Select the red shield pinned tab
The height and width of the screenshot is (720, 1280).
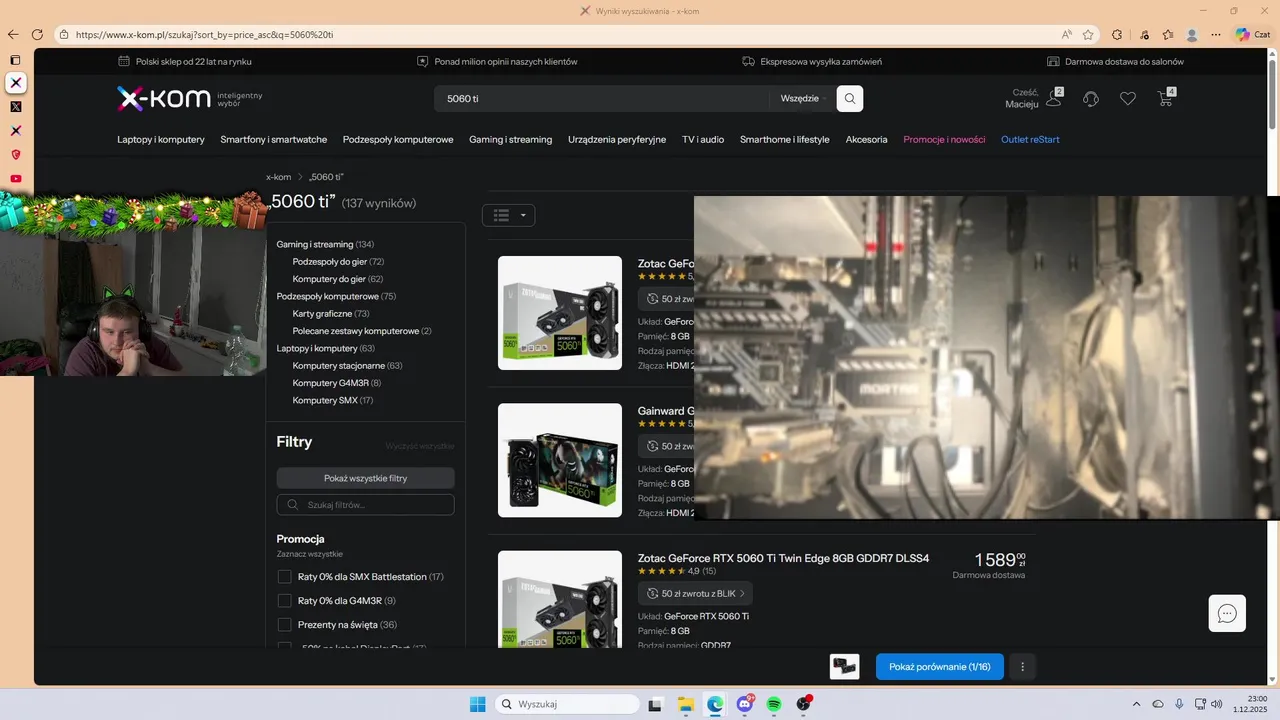(x=15, y=155)
